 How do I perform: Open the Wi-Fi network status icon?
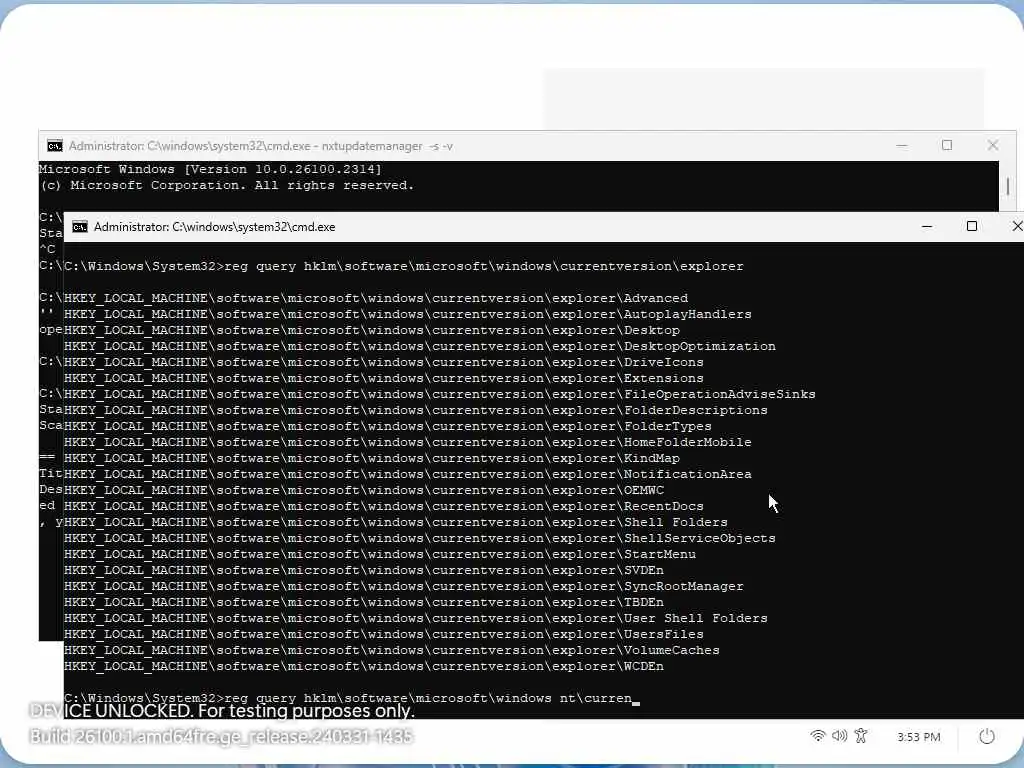[x=817, y=736]
